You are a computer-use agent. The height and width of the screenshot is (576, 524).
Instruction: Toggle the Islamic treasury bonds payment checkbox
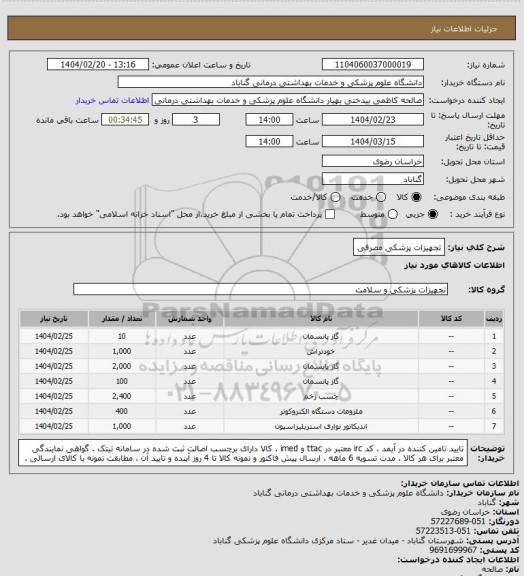330,214
